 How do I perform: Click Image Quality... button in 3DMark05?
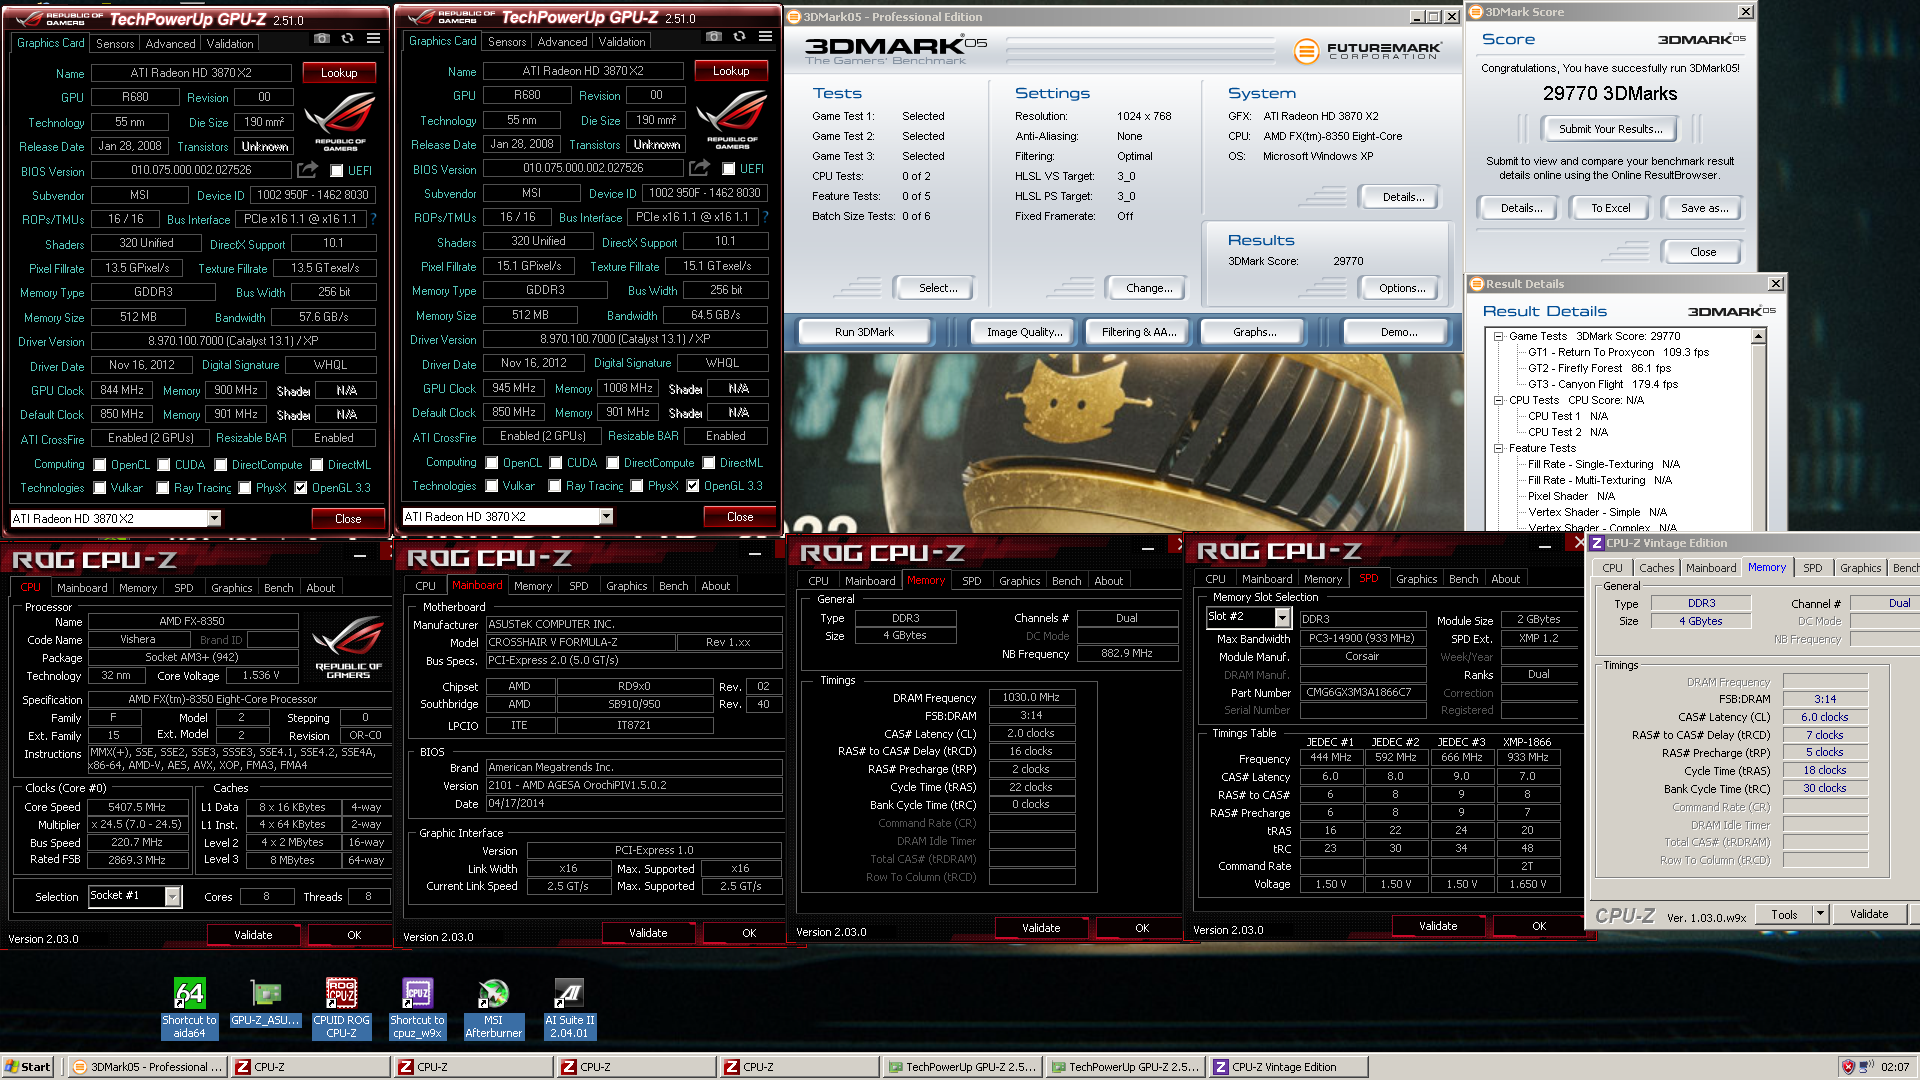[x=1025, y=332]
